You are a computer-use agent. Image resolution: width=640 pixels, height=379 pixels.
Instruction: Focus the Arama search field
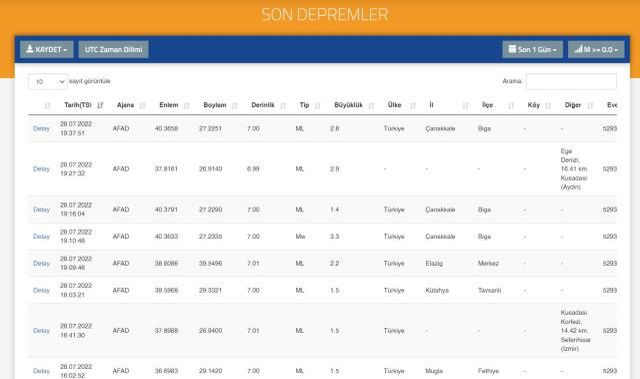coord(571,81)
